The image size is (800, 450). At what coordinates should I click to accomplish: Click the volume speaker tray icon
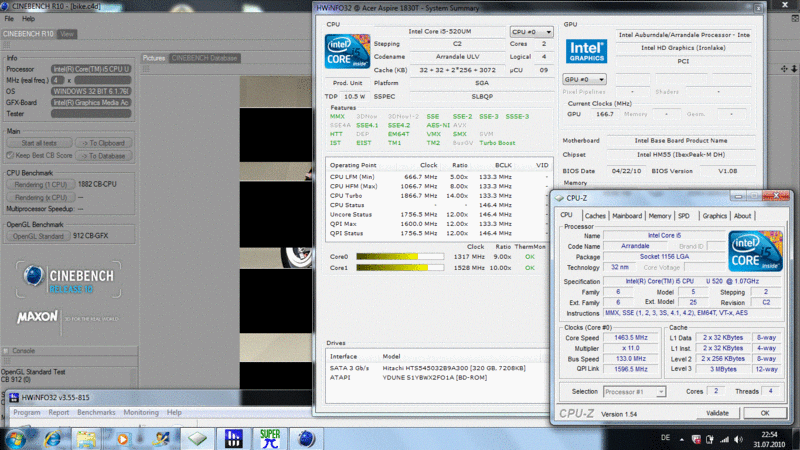738,439
